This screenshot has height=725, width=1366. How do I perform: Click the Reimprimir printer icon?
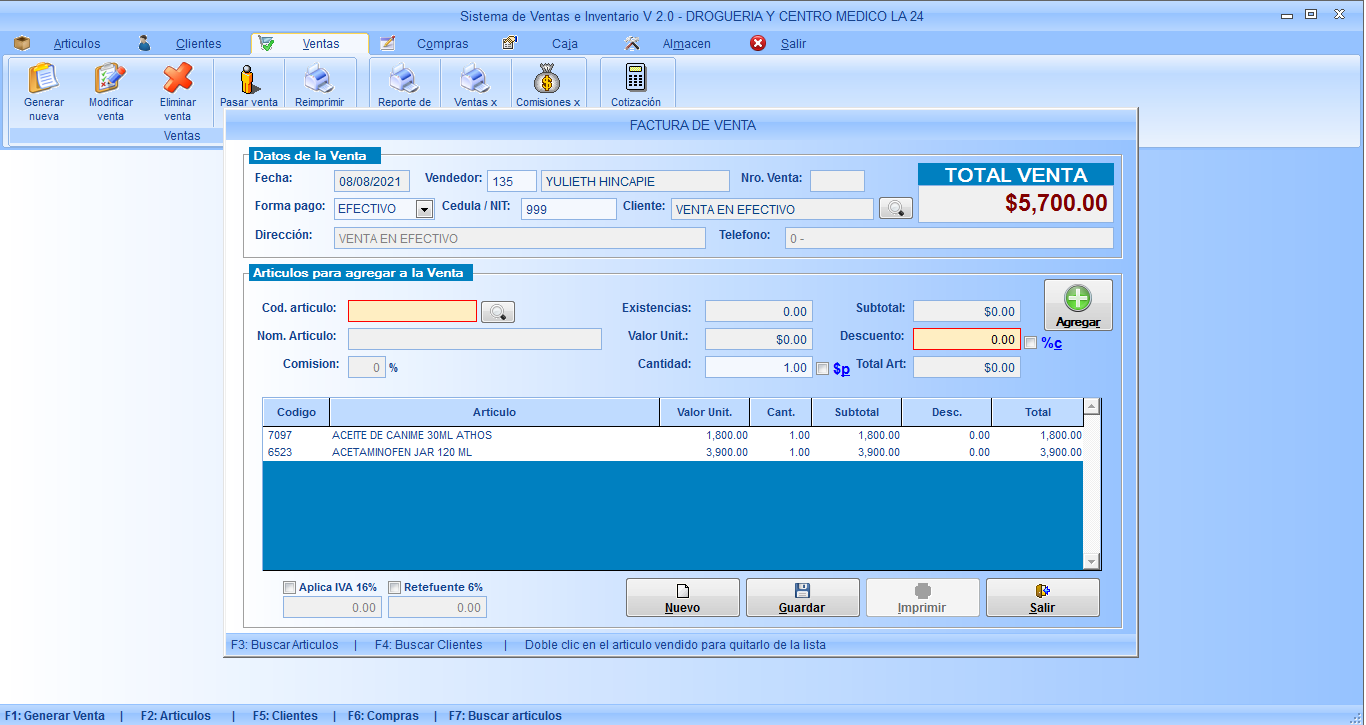tap(319, 80)
